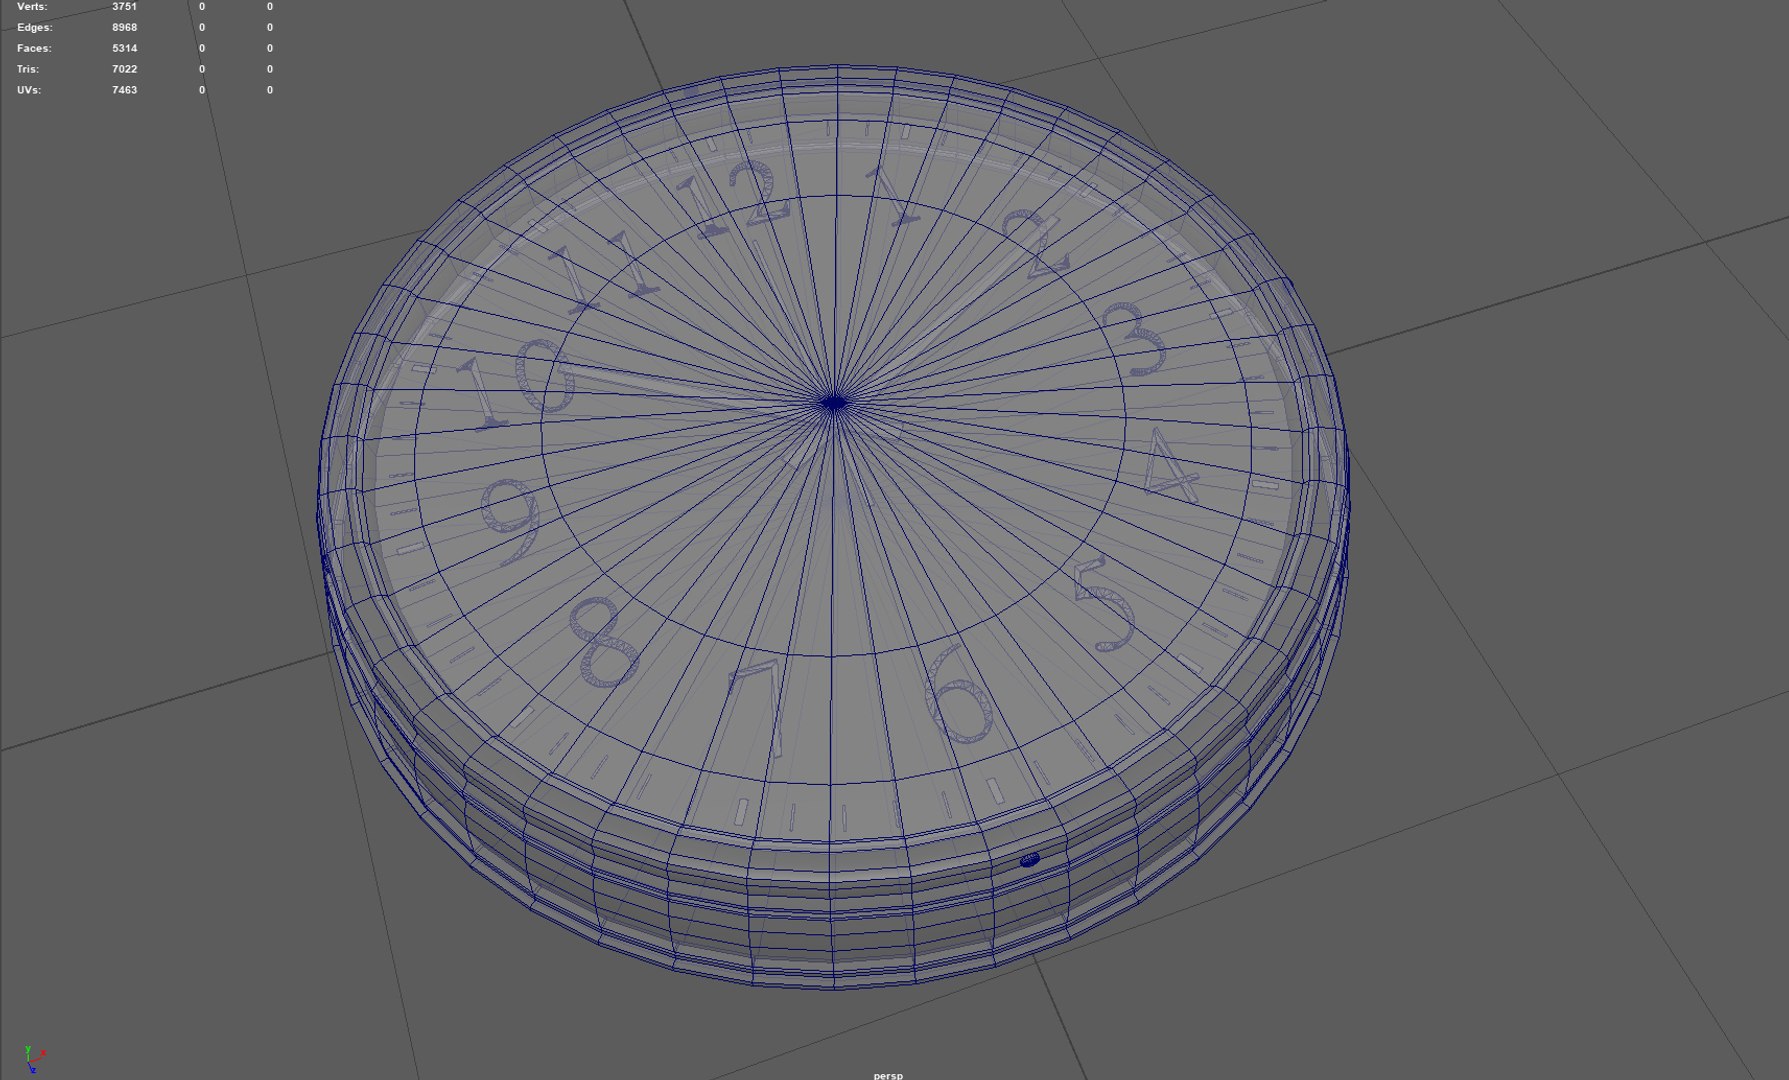Select the Verts count value 3751
The height and width of the screenshot is (1080, 1789).
point(124,6)
